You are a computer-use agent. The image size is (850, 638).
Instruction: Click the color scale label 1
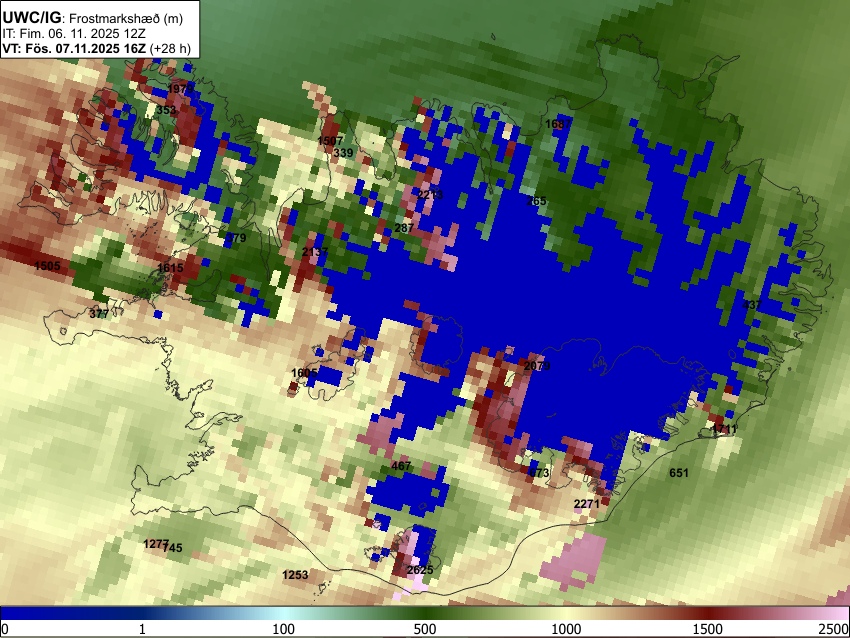[142, 629]
